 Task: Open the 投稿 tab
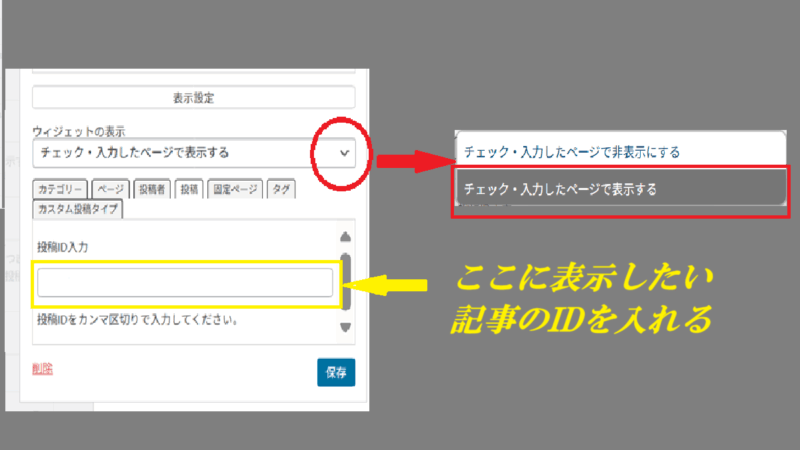pyautogui.click(x=189, y=189)
